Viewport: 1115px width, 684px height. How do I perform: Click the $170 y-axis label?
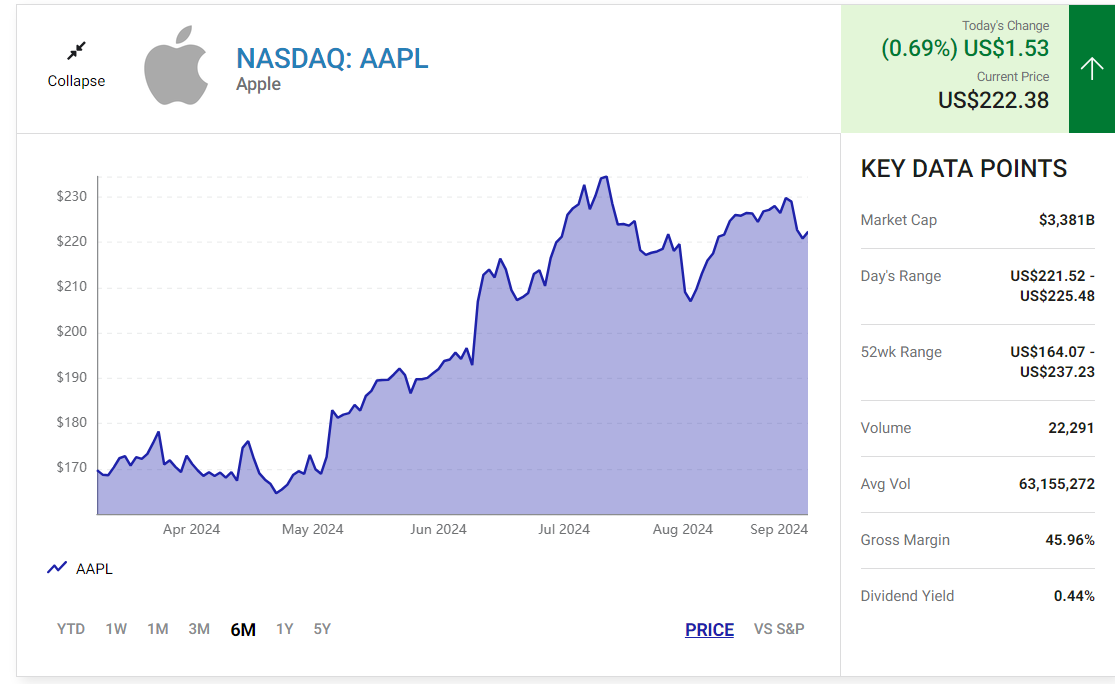coord(72,467)
